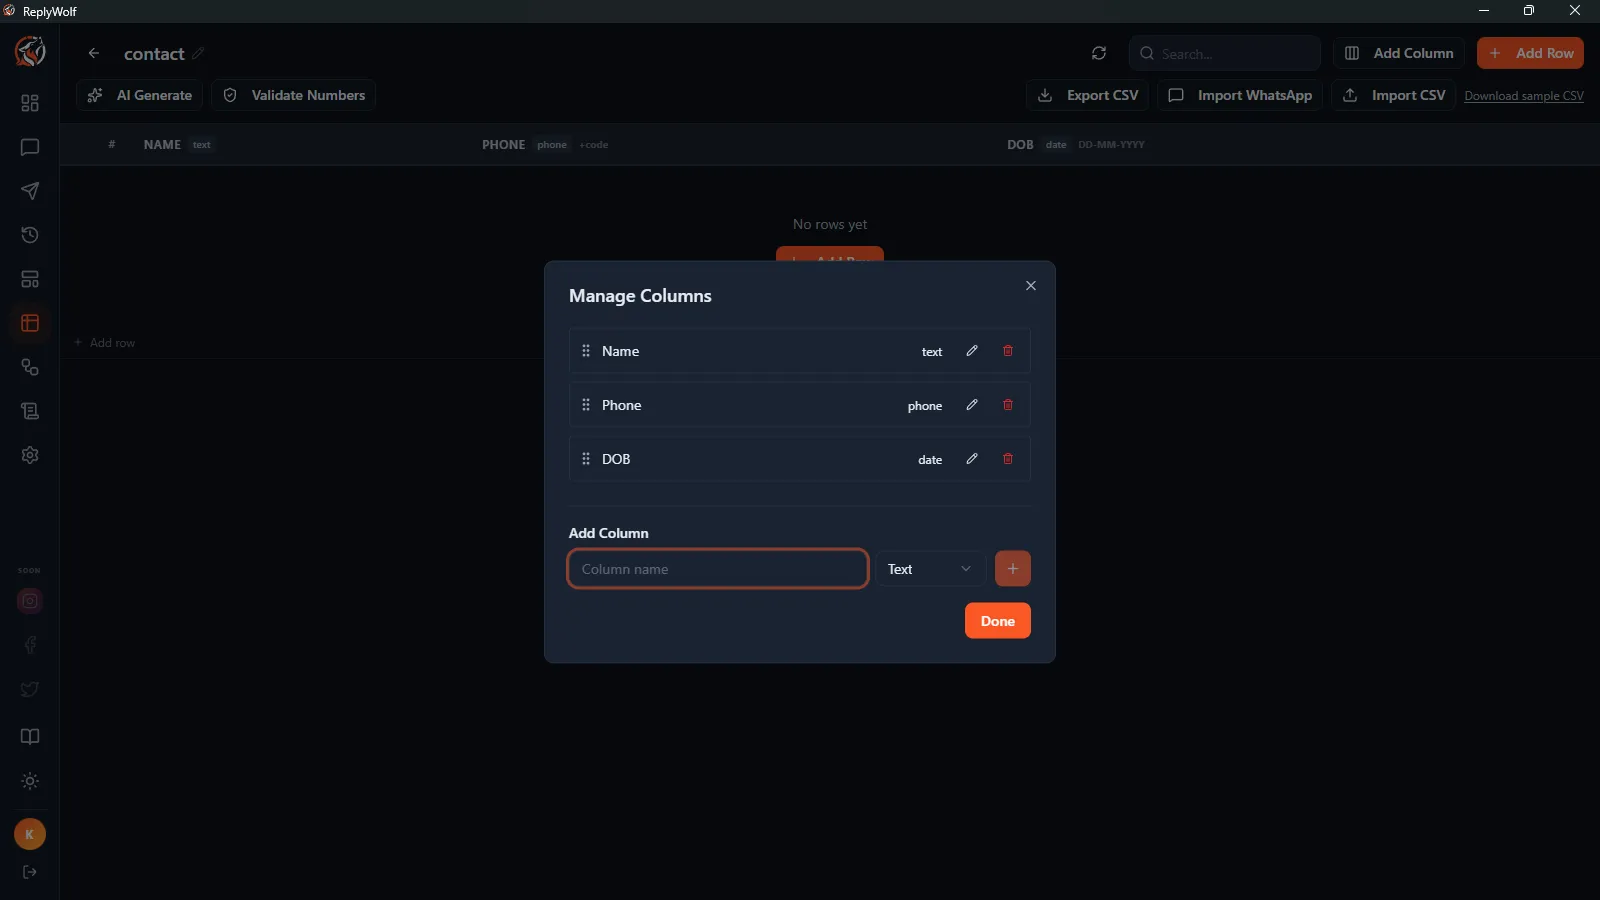Click the PHONE column header
Image resolution: width=1600 pixels, height=900 pixels.
[503, 145]
